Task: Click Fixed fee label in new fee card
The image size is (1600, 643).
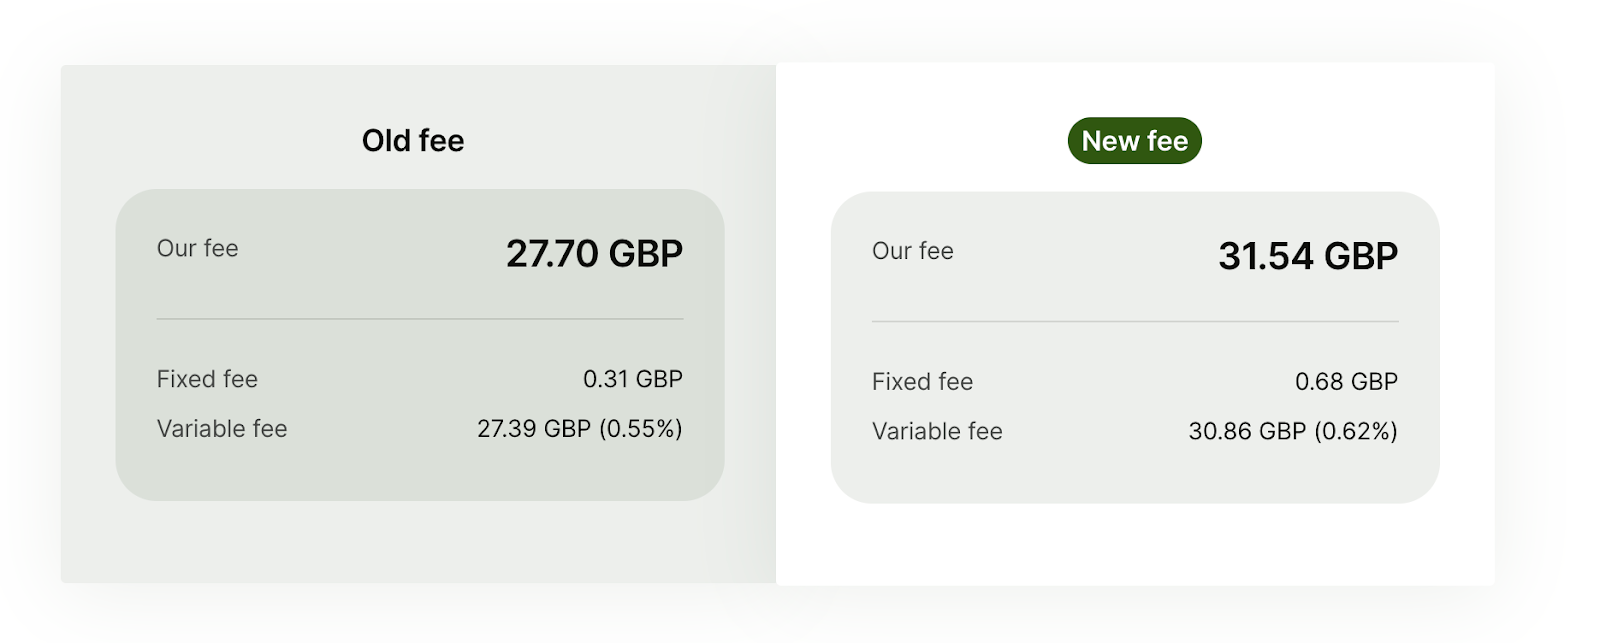Action: point(922,382)
